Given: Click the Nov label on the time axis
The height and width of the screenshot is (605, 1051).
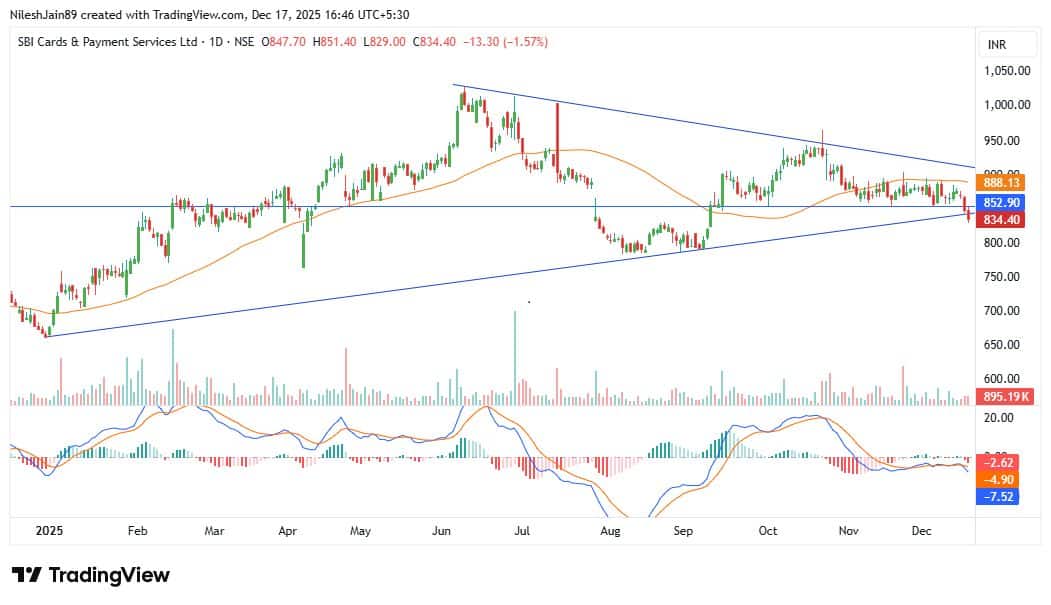Looking at the screenshot, I should click(849, 531).
